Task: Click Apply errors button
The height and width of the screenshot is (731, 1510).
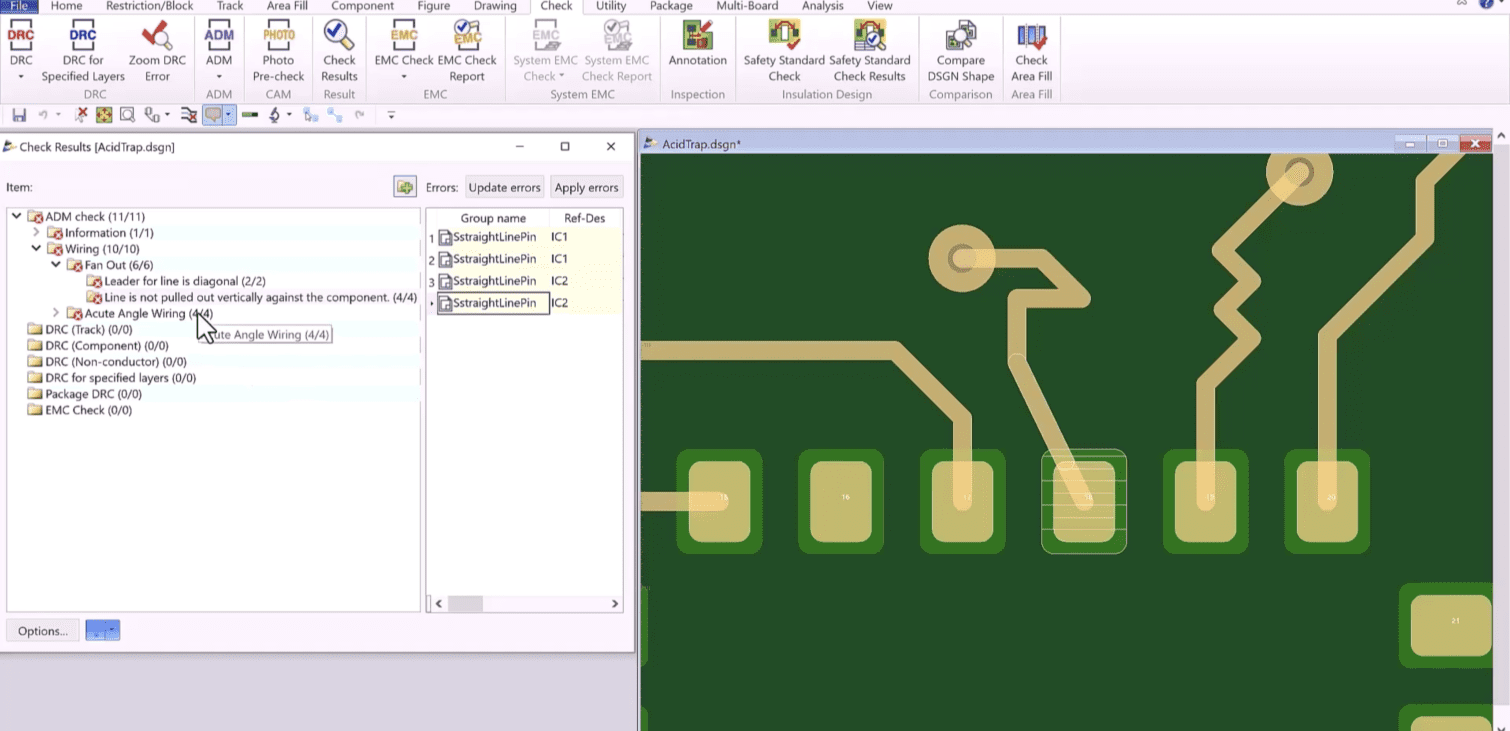Action: (x=586, y=187)
